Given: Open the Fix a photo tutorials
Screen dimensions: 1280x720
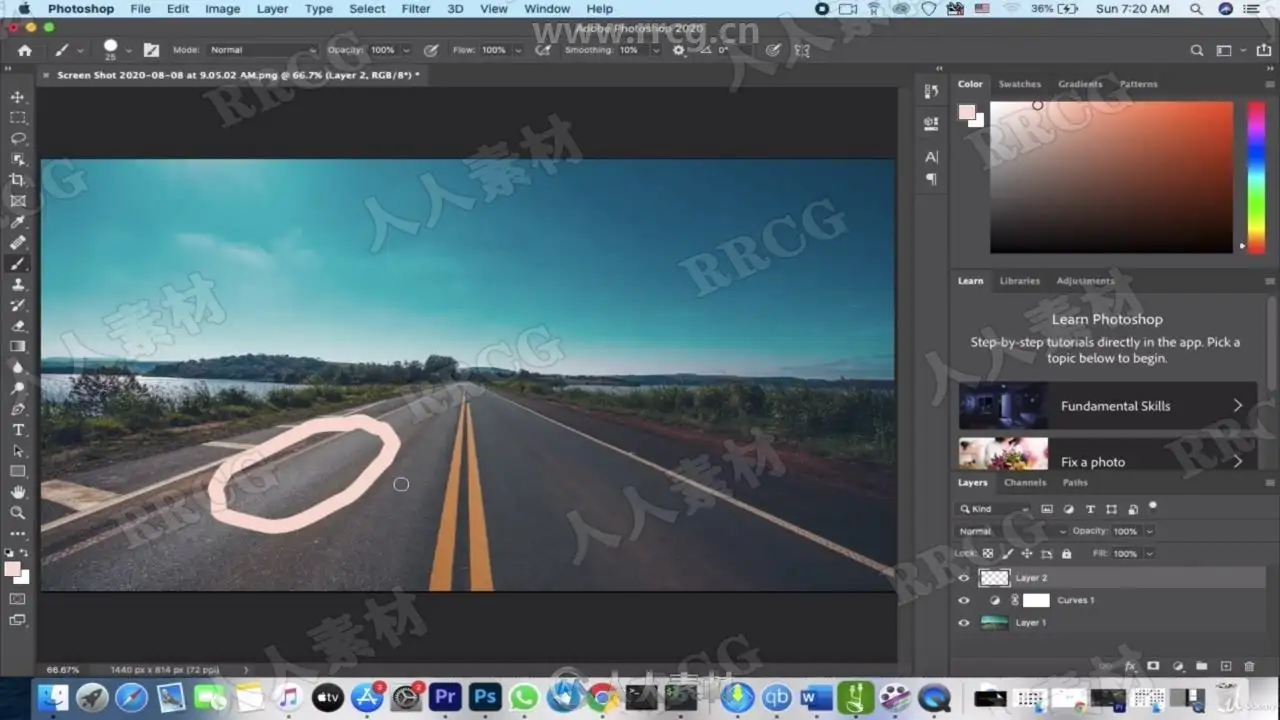Looking at the screenshot, I should (1108, 456).
